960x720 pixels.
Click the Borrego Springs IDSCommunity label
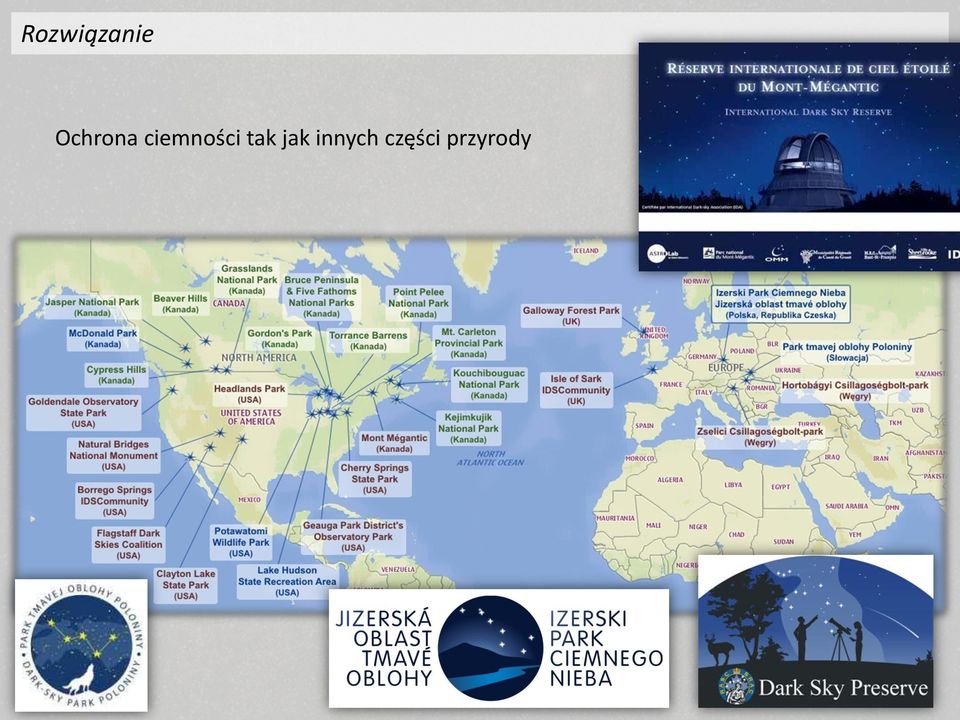point(114,501)
